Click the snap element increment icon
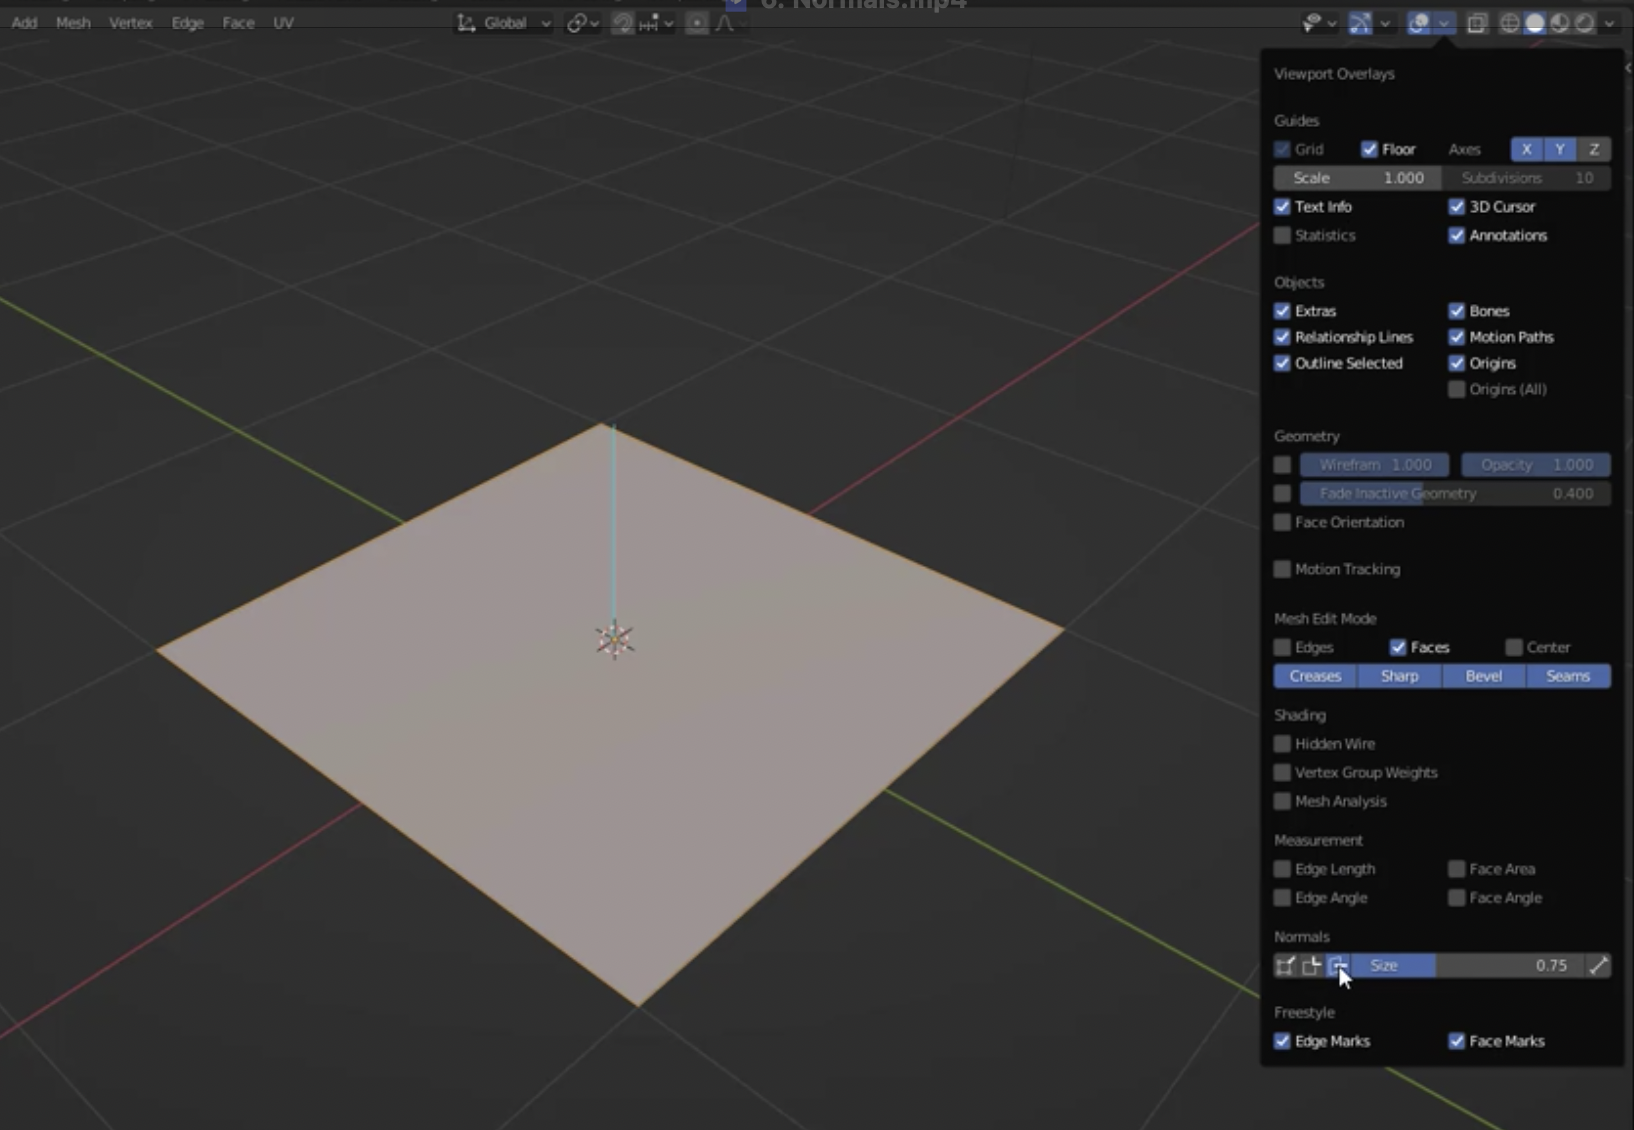The height and width of the screenshot is (1130, 1634). (x=648, y=23)
